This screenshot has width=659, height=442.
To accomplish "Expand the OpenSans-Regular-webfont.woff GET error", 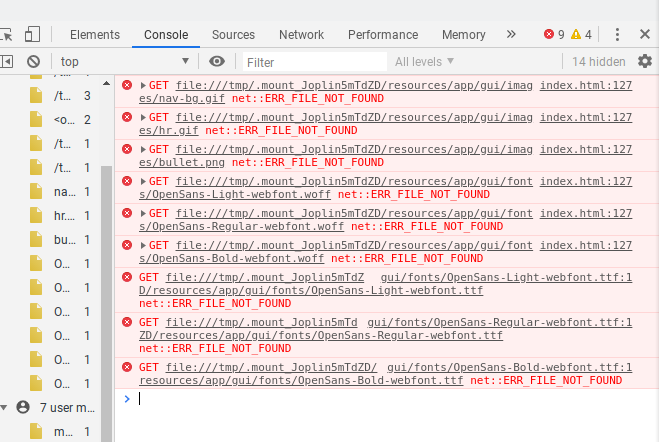I will (143, 213).
